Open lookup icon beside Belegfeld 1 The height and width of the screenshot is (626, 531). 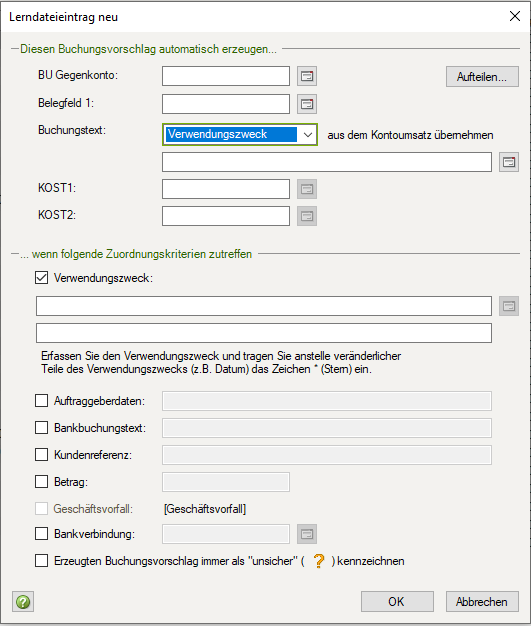[307, 104]
